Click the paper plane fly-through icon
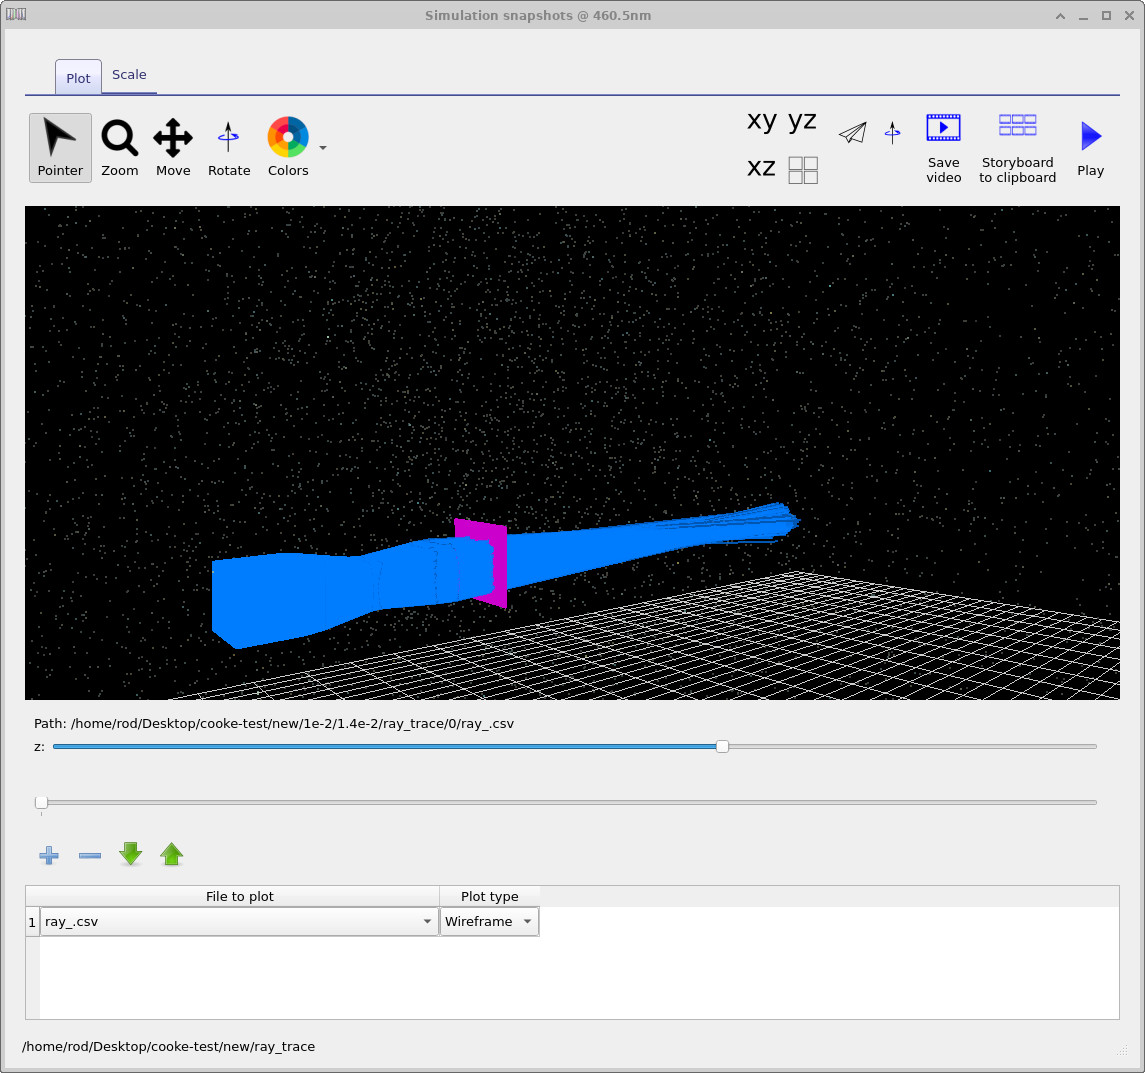 [x=852, y=132]
